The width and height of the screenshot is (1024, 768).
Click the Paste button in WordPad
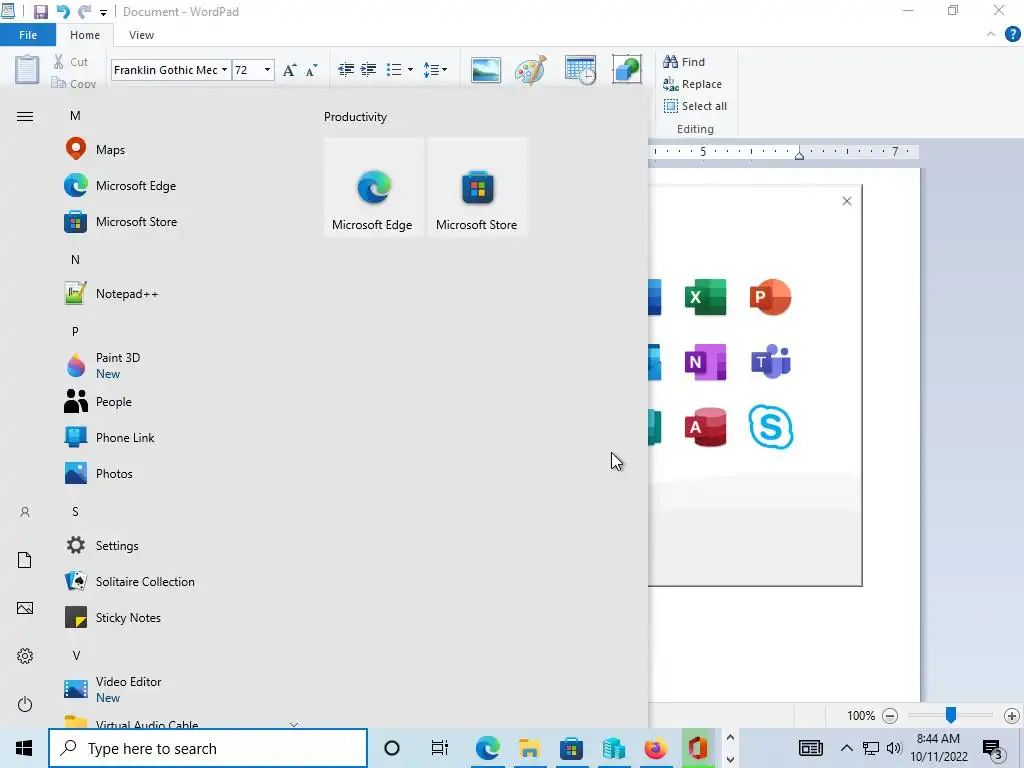pos(27,69)
